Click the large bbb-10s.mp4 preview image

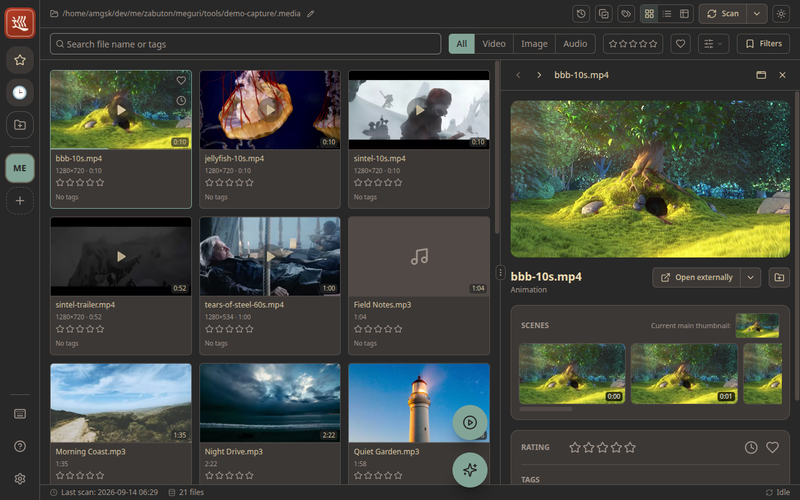[x=650, y=179]
